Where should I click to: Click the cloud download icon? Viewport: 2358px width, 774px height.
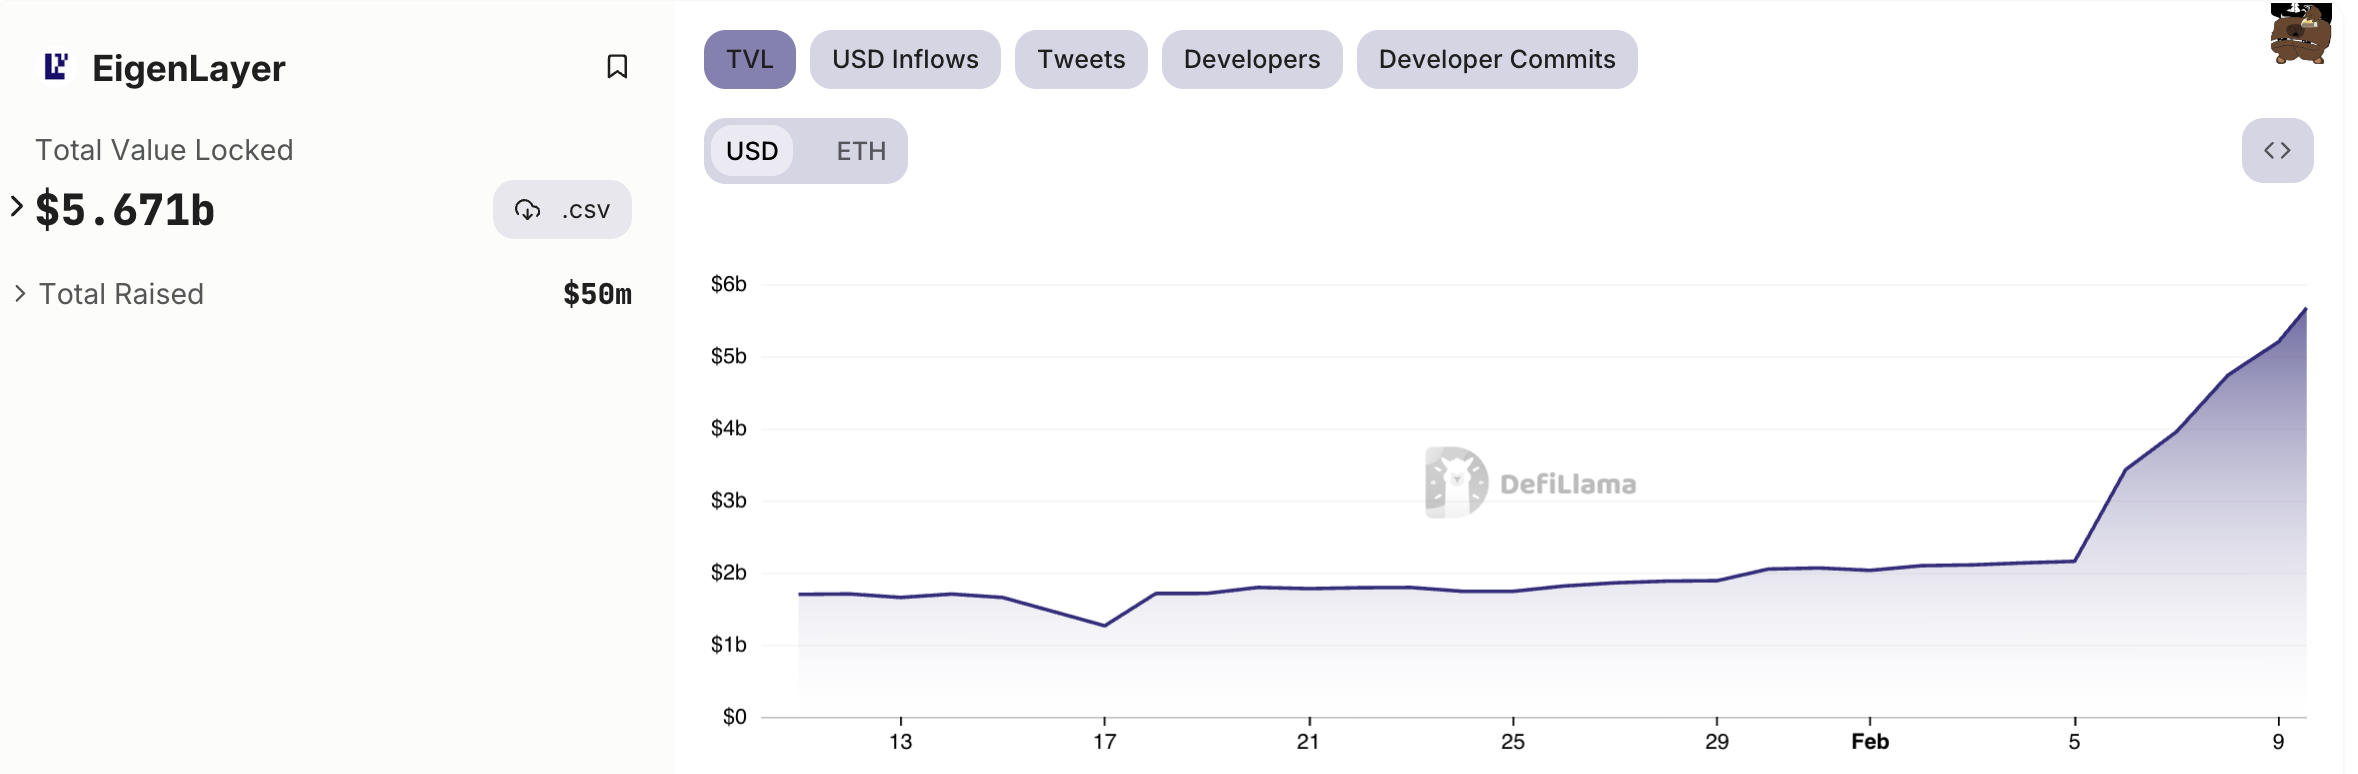[527, 210]
